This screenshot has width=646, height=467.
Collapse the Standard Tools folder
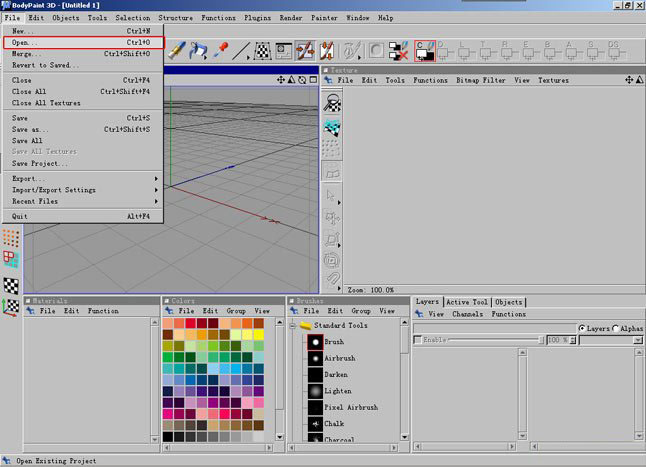click(293, 326)
